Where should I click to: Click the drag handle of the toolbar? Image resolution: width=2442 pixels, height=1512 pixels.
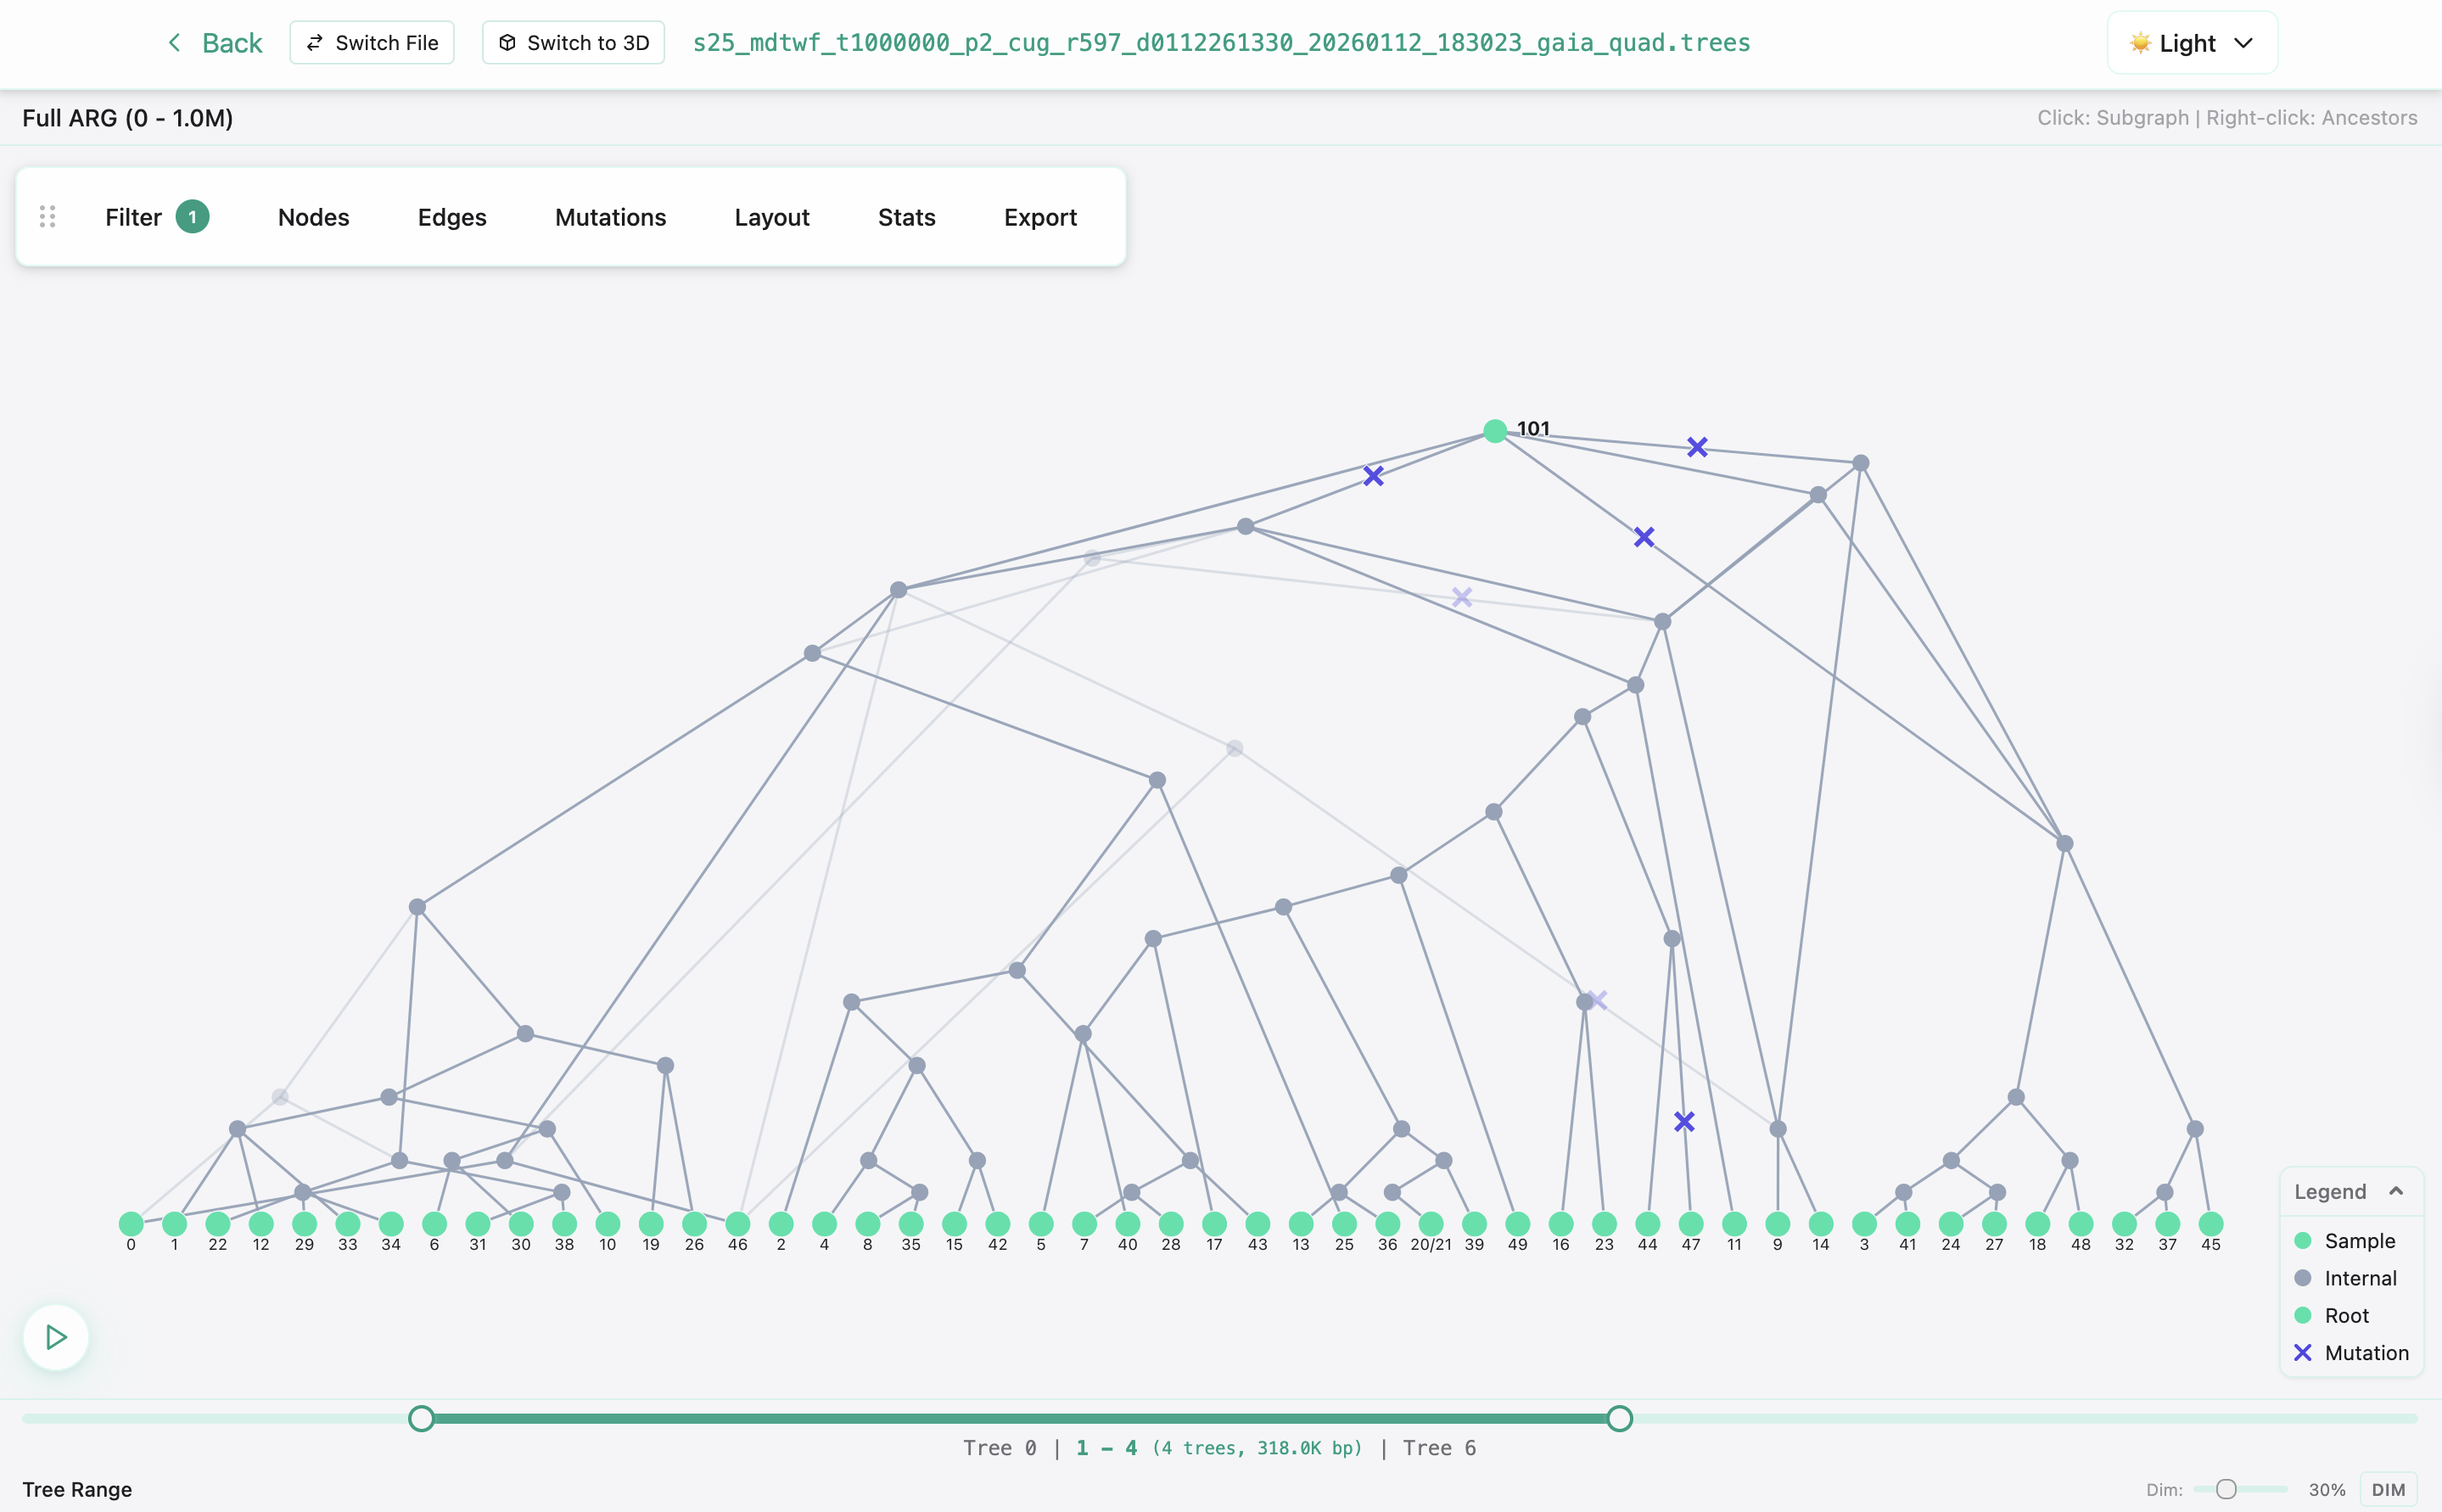47,217
